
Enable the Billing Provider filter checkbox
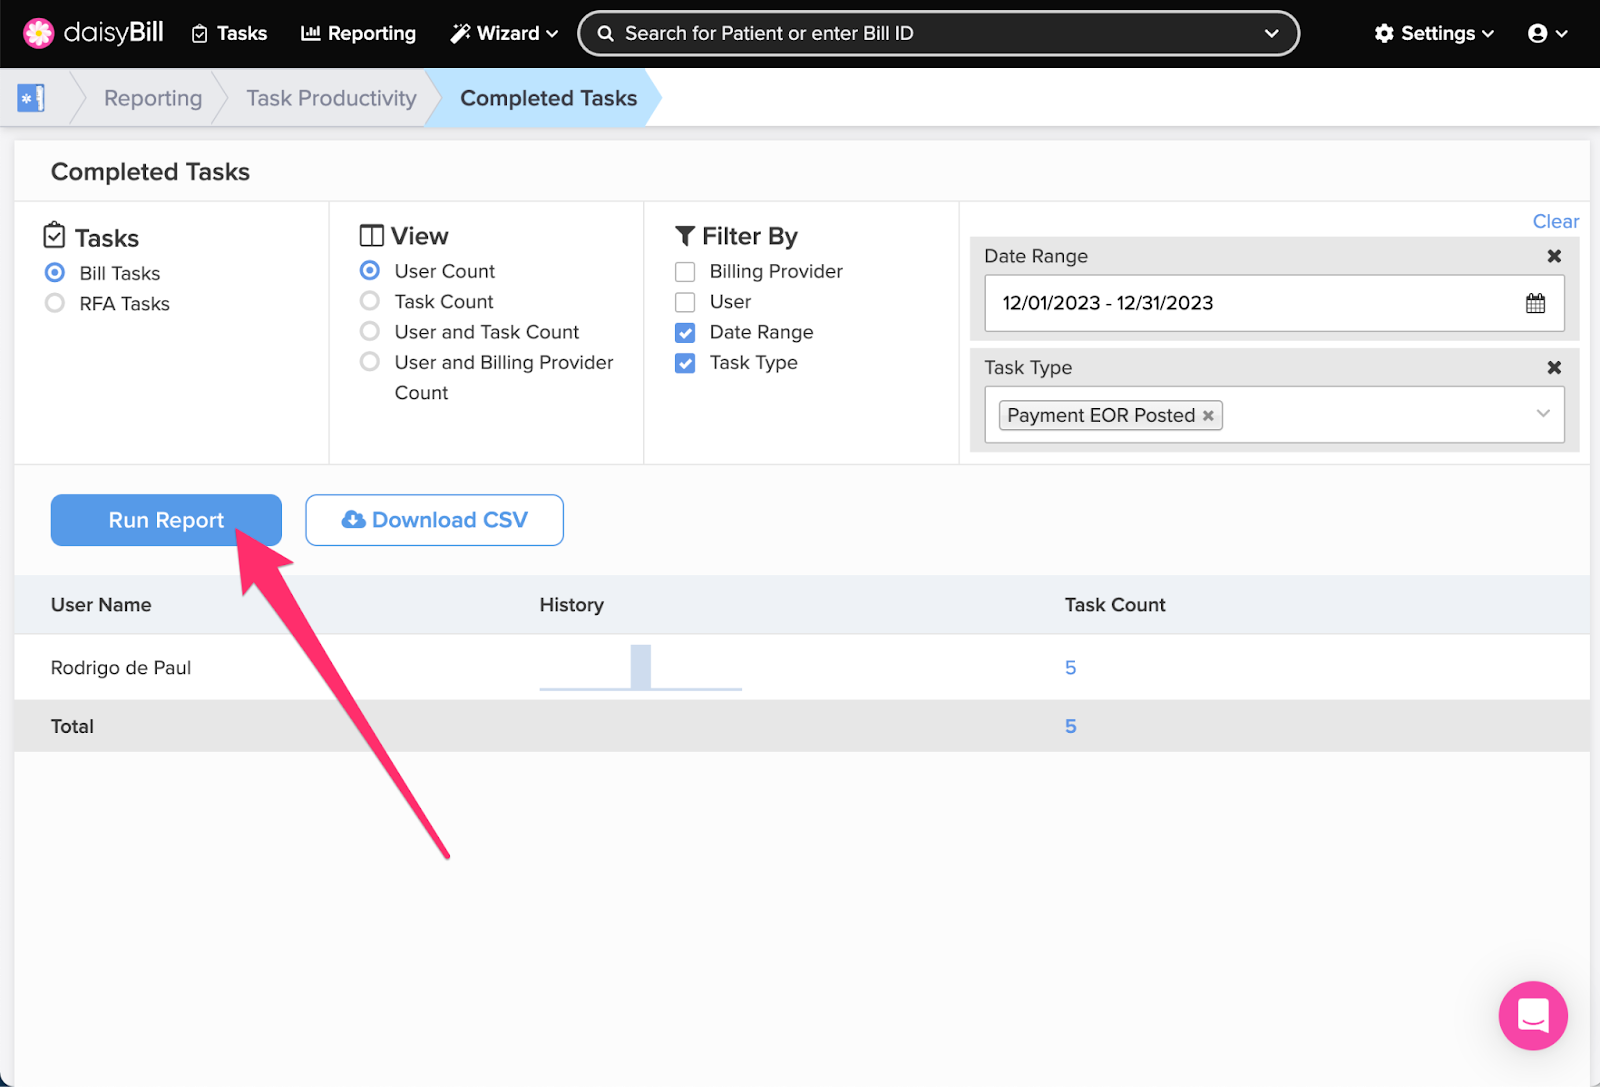click(685, 272)
